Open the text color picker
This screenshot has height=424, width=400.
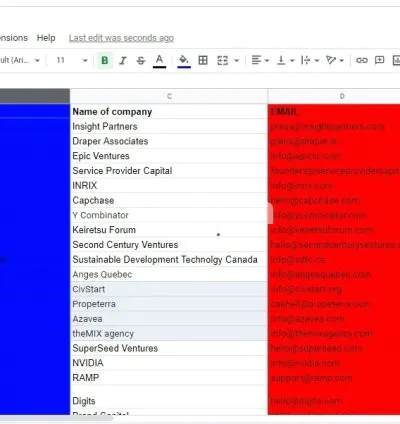click(159, 60)
